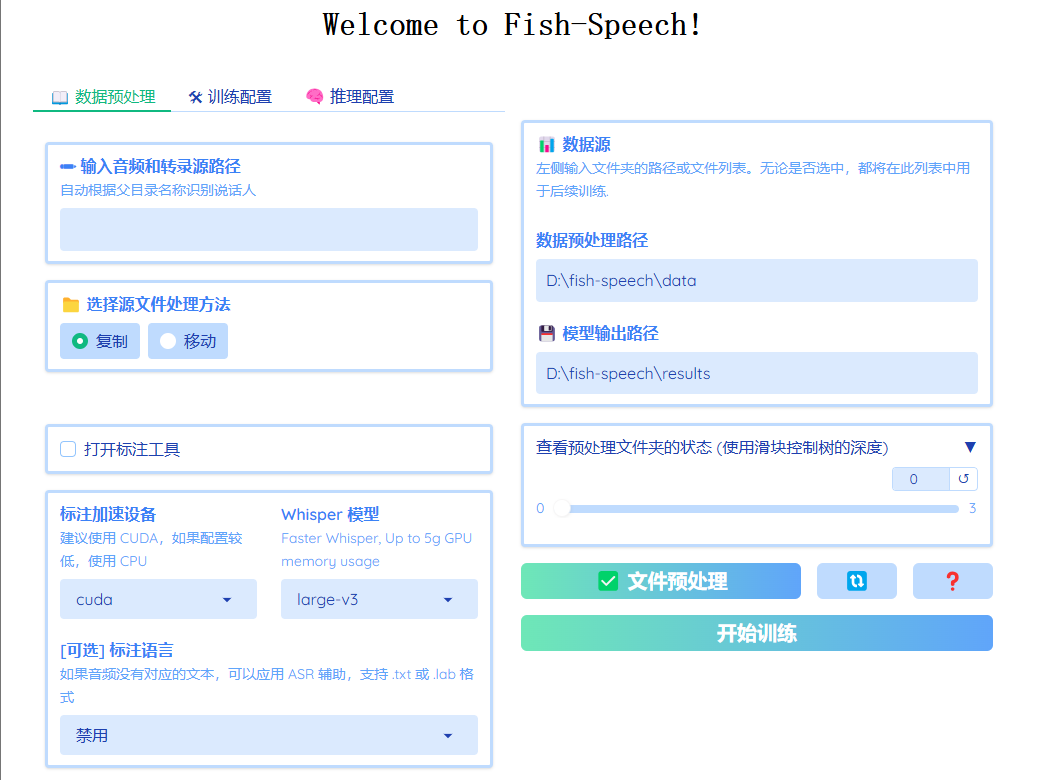
Task: Click the brain icon on 推理配置 tab
Action: (x=314, y=97)
